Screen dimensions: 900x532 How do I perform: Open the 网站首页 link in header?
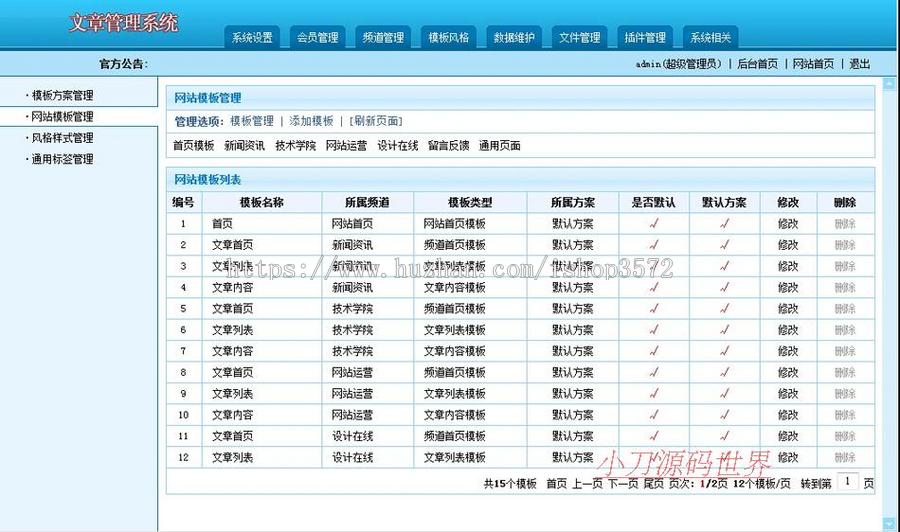pos(813,64)
